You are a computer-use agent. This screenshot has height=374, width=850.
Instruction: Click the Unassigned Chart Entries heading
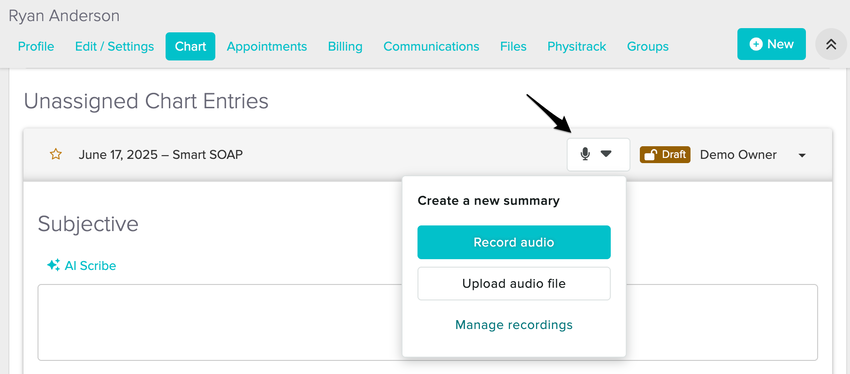146,101
